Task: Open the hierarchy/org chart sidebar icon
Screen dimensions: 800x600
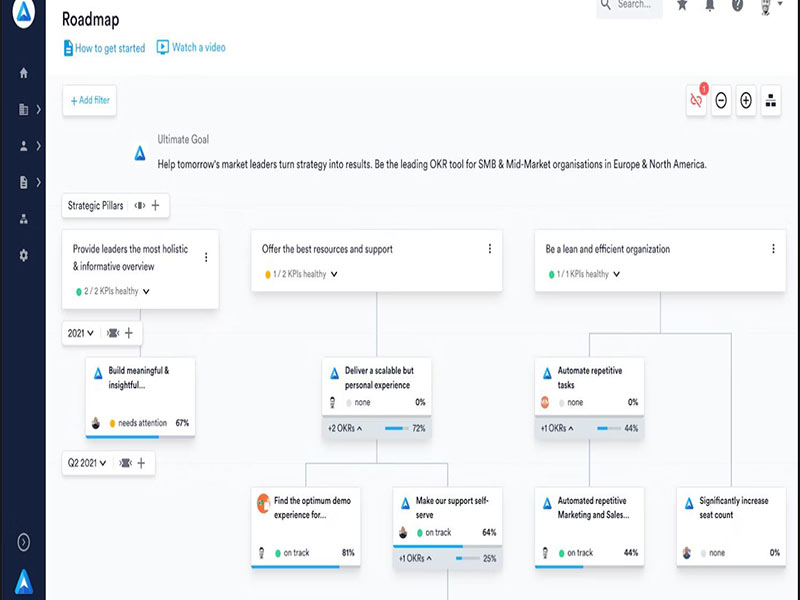Action: point(23,219)
